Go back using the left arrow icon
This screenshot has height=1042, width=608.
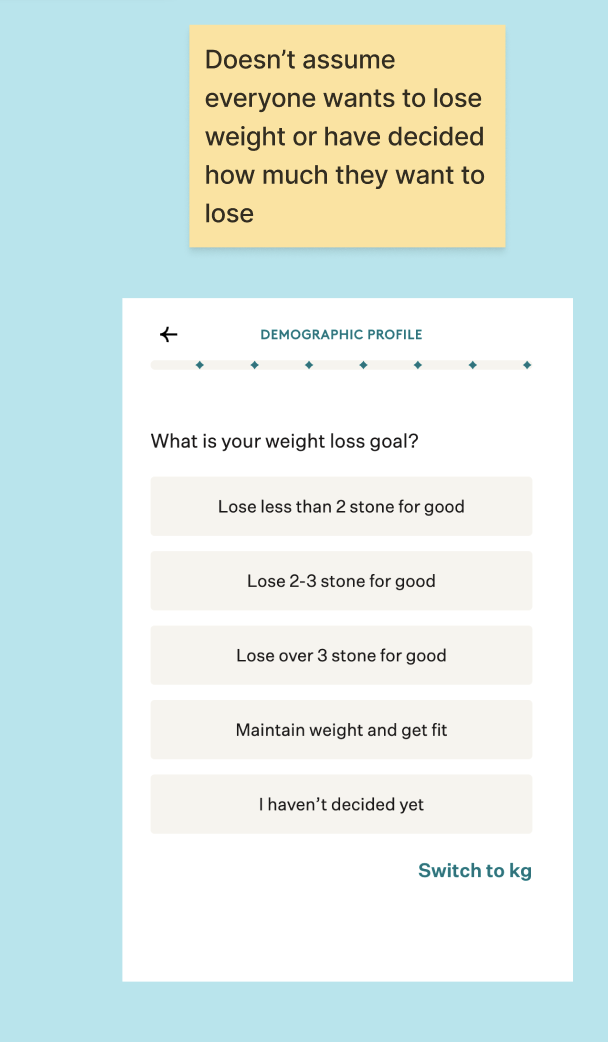pos(169,334)
